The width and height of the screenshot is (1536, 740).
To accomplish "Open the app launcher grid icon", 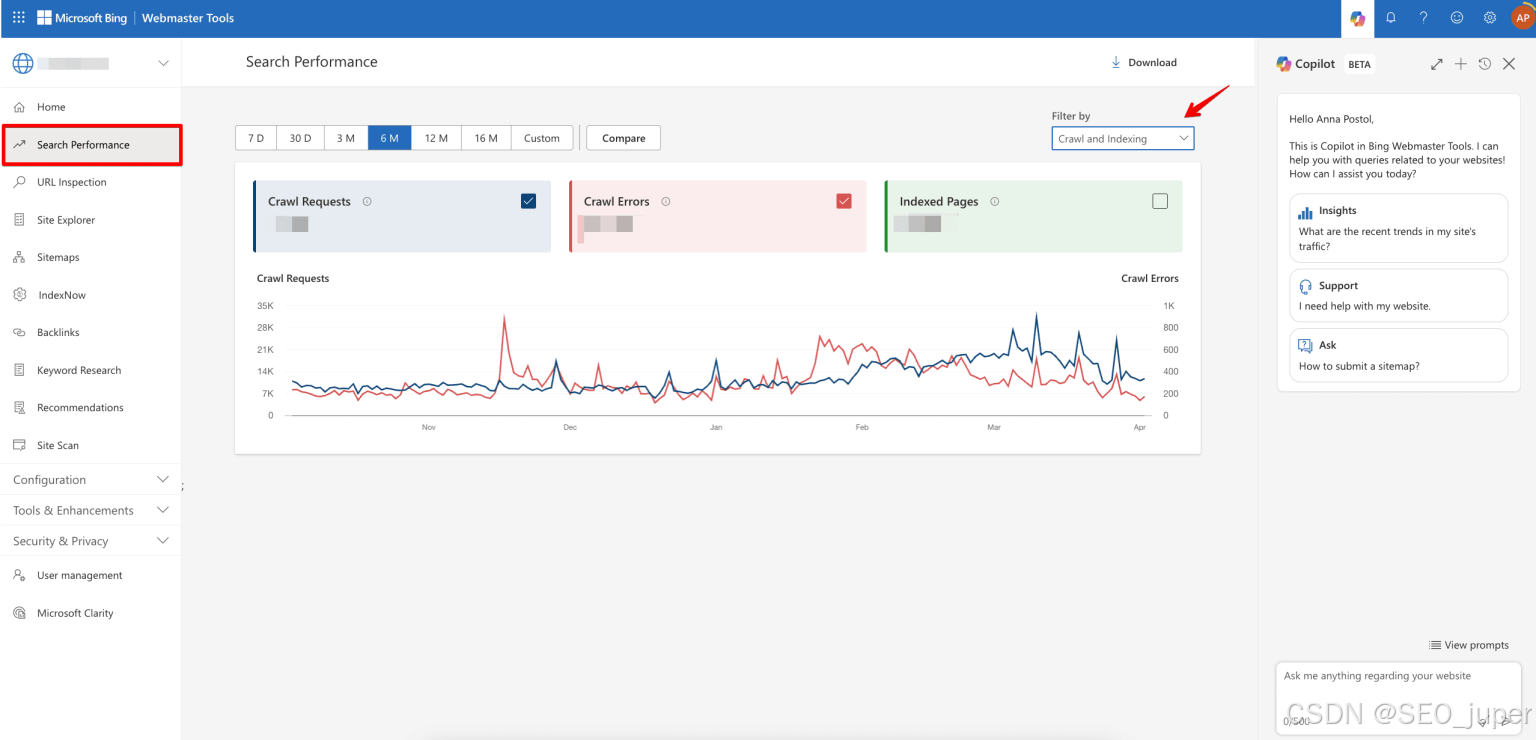I will click(19, 18).
